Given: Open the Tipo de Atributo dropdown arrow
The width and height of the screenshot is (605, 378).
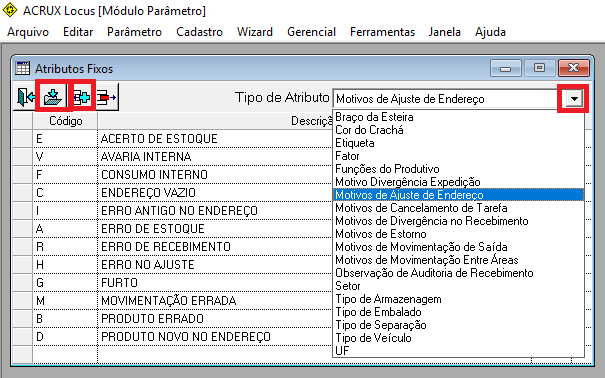Looking at the screenshot, I should [574, 99].
